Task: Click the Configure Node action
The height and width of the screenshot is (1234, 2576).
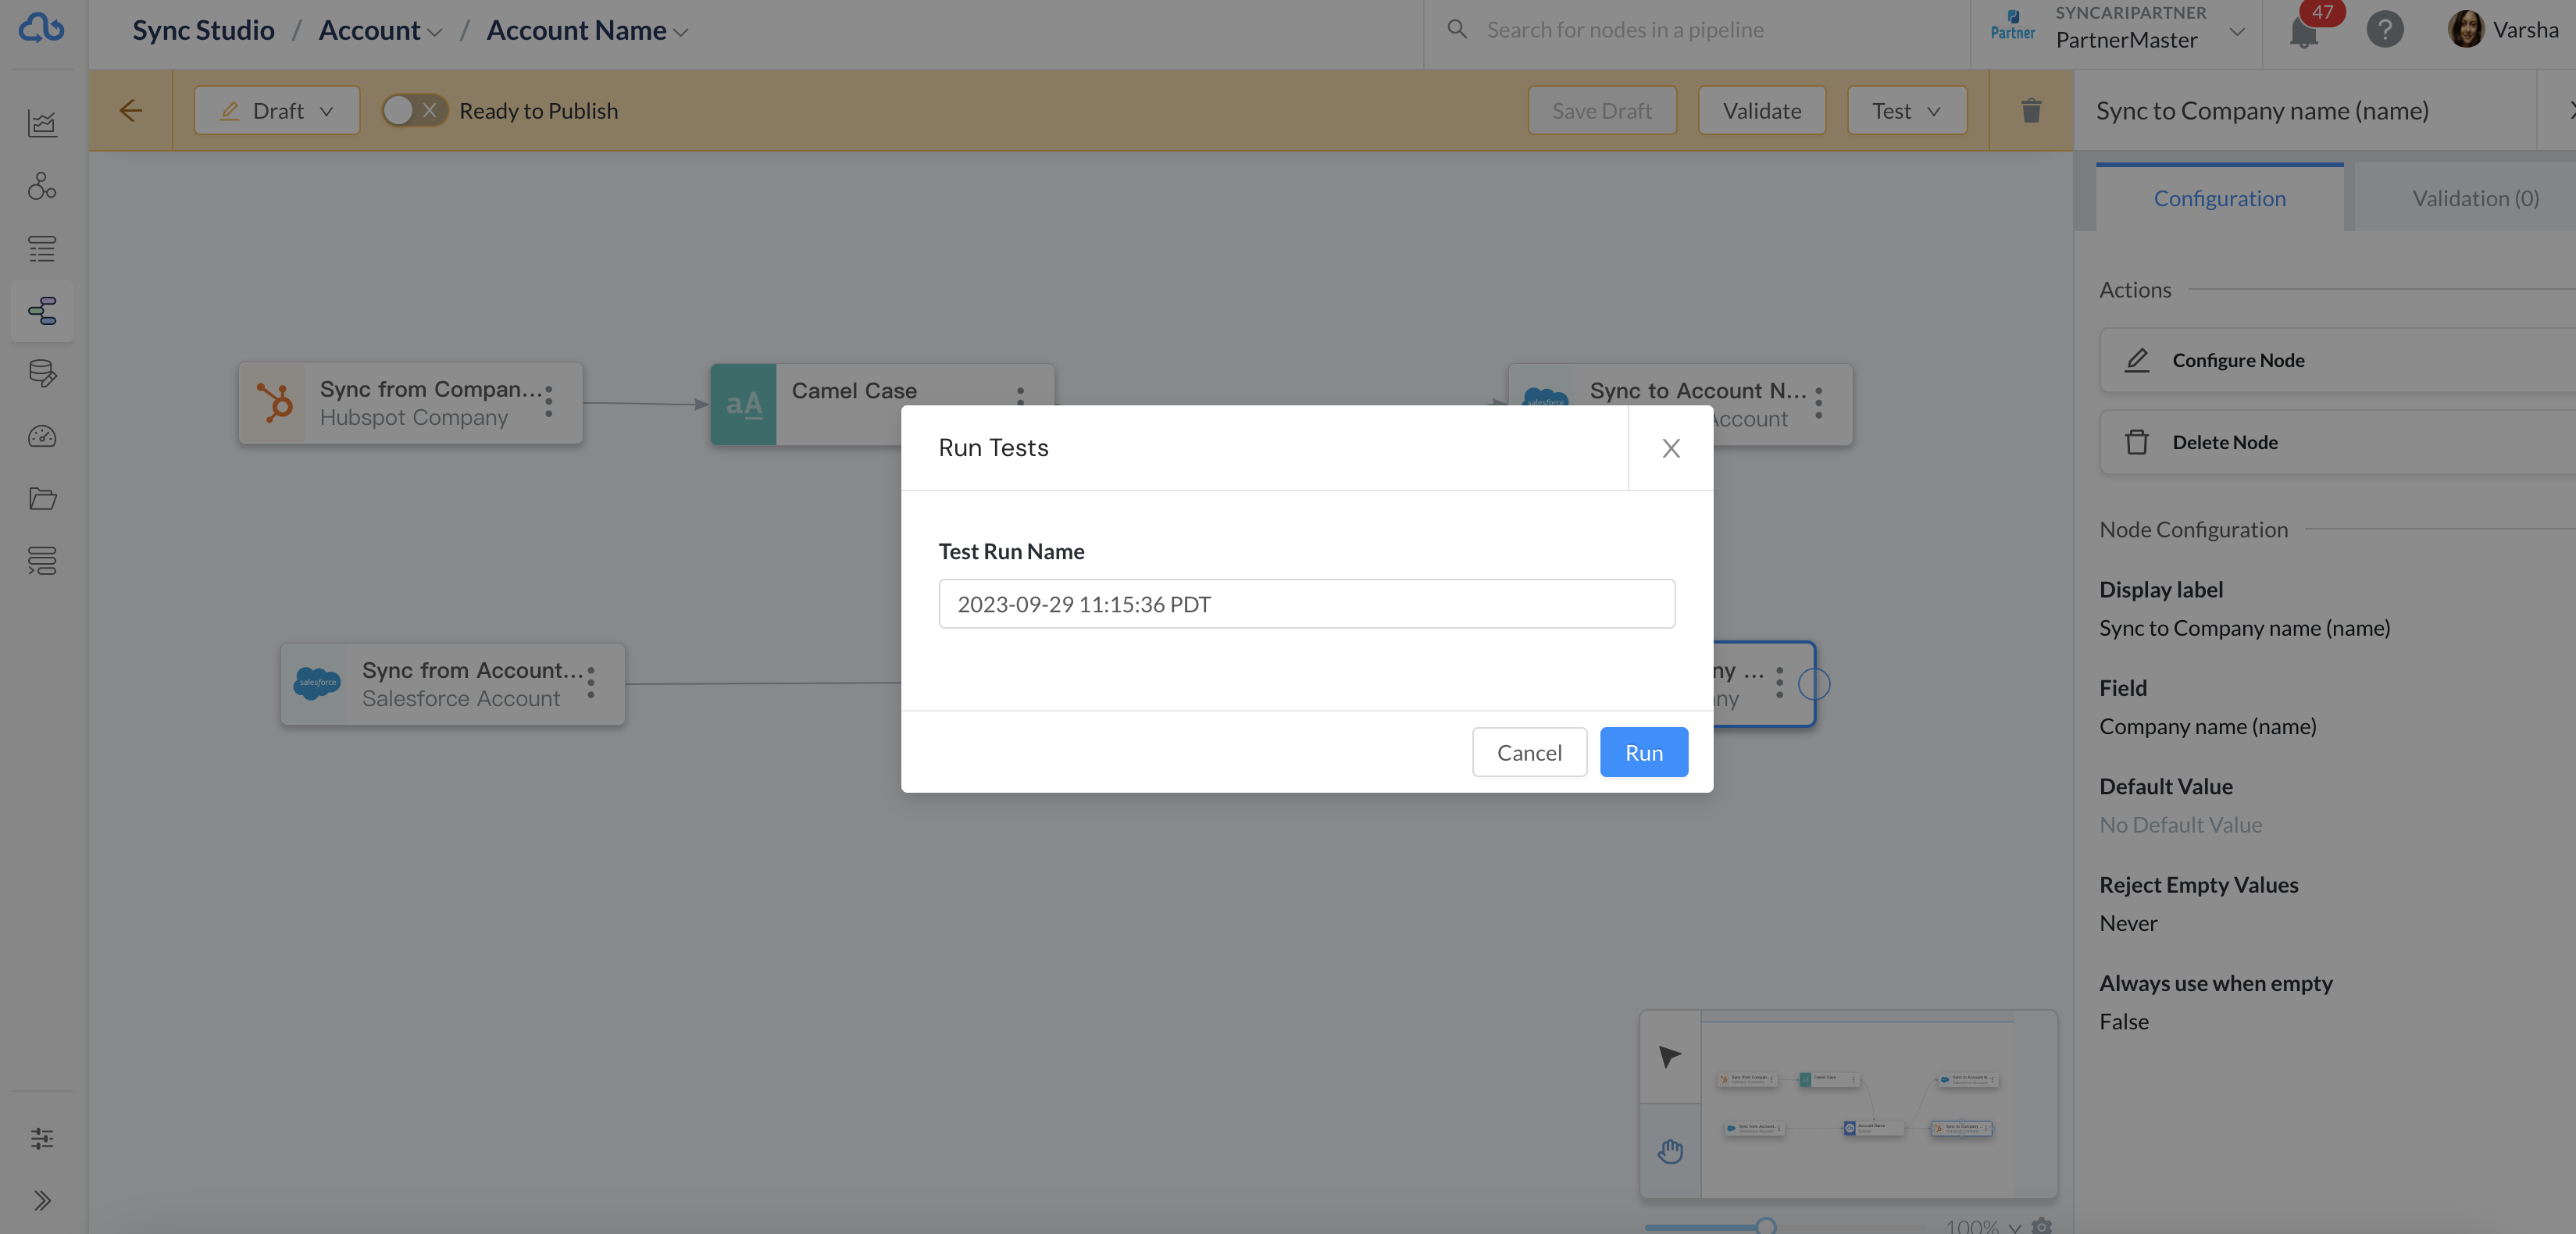Action: point(2338,360)
